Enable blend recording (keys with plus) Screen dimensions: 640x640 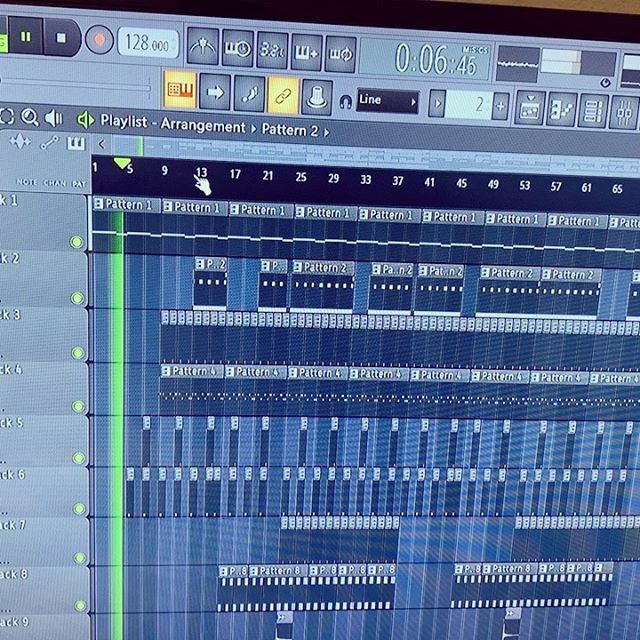tap(306, 53)
